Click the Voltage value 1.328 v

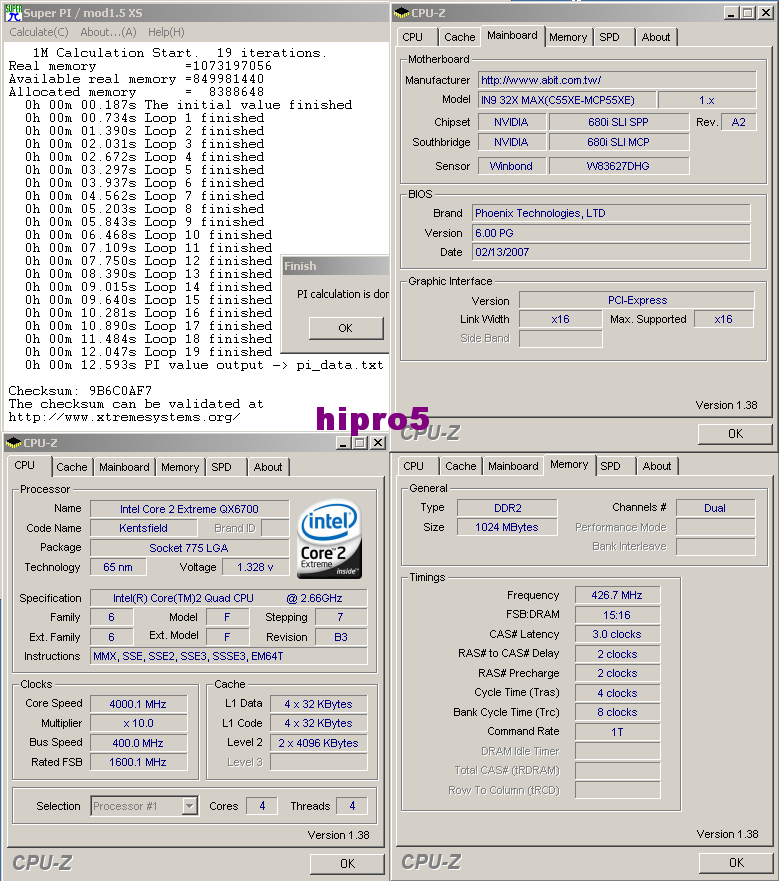(255, 567)
